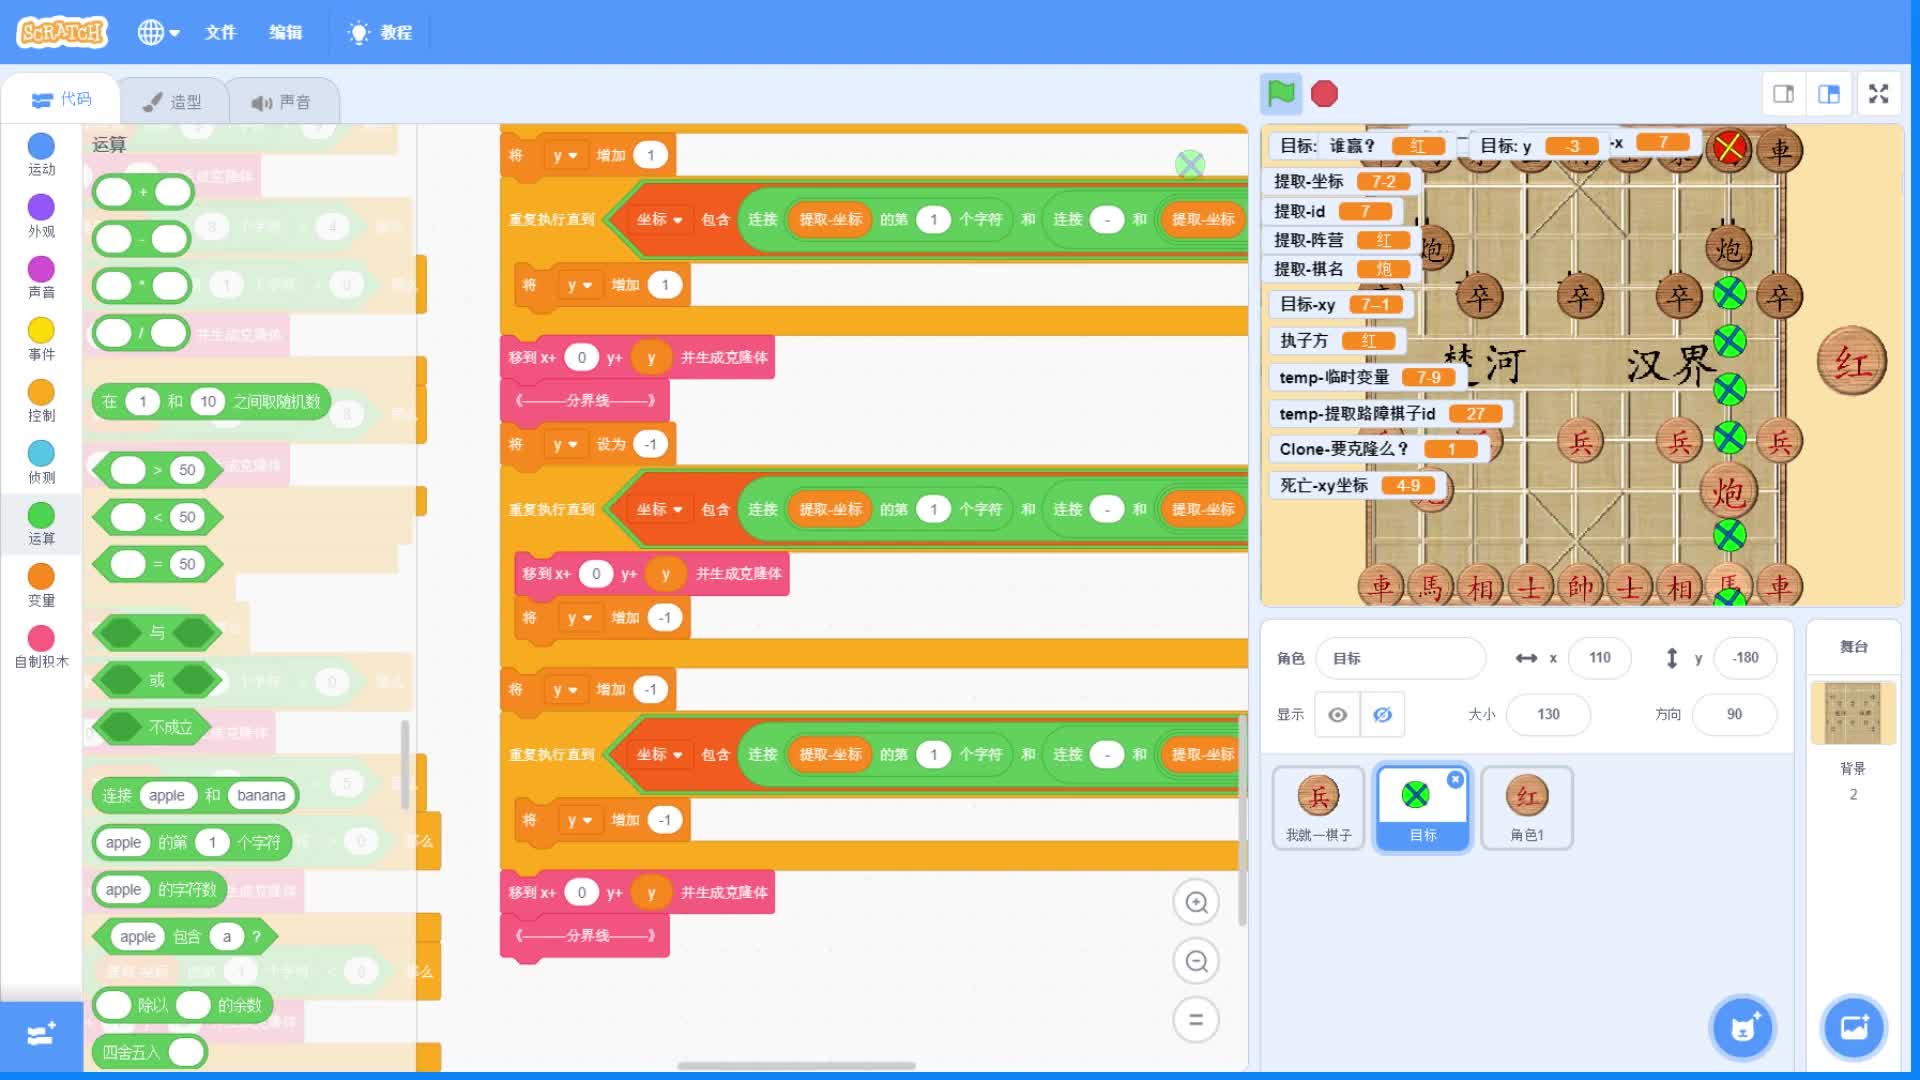1920x1080 pixels.
Task: Open the choose a sprite button
Action: 1743,1027
